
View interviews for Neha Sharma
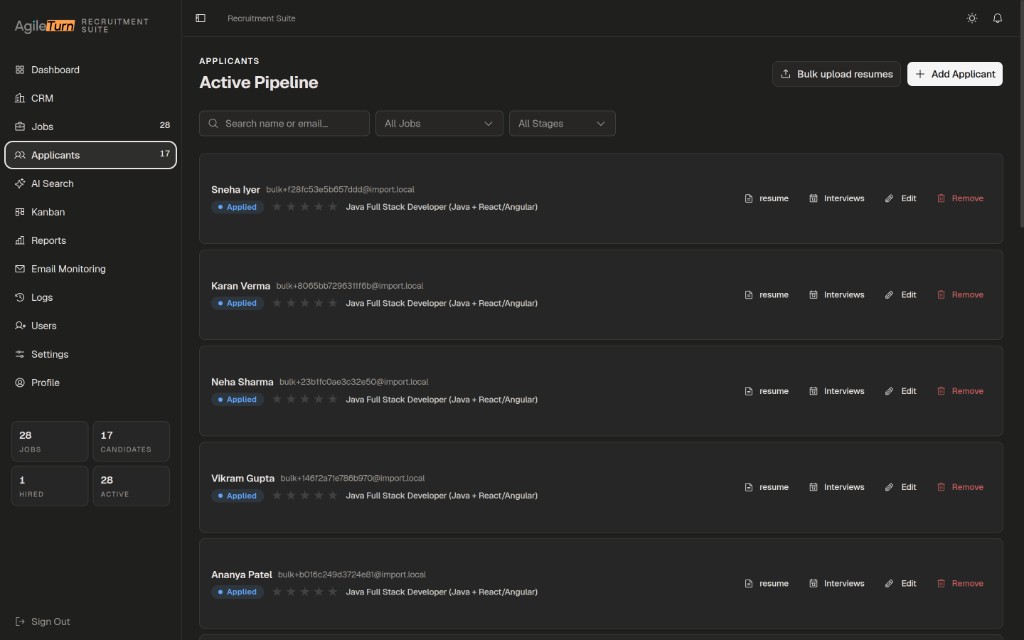pyautogui.click(x=837, y=391)
